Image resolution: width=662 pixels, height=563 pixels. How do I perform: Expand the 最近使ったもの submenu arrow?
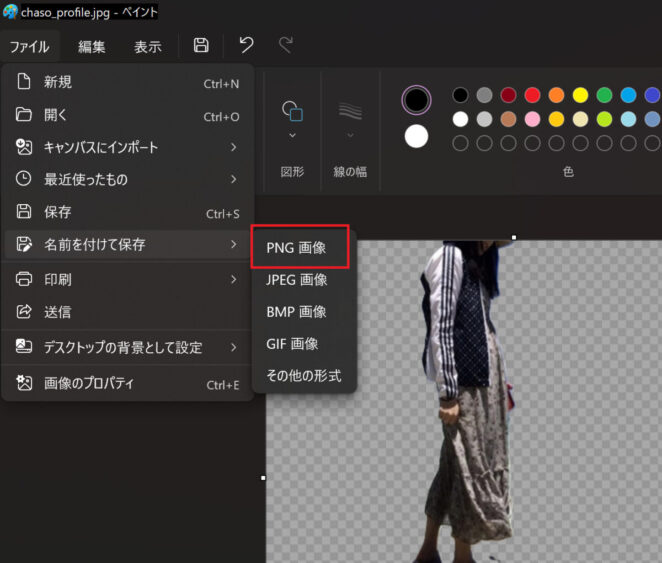tap(234, 179)
